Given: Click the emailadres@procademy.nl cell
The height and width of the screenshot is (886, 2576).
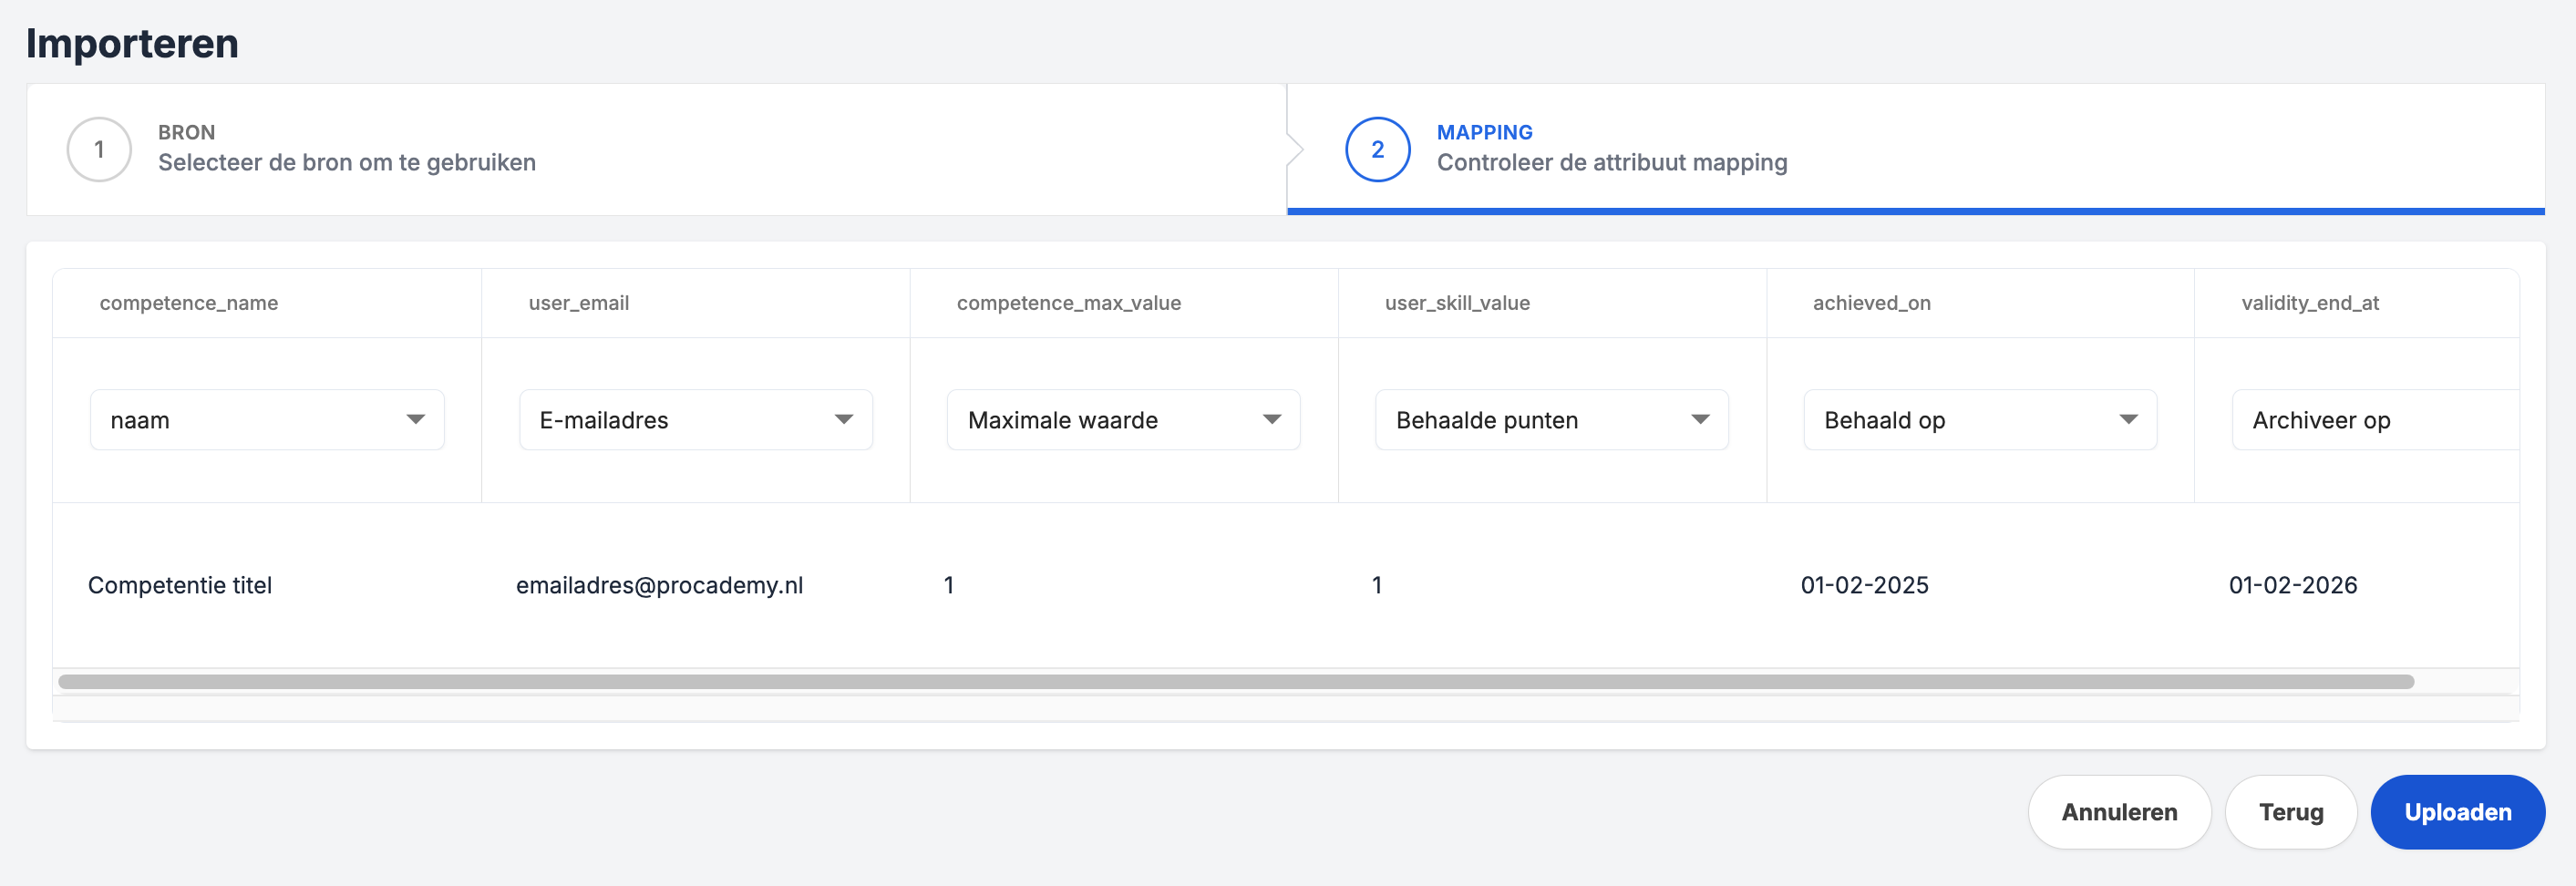Looking at the screenshot, I should [x=659, y=586].
